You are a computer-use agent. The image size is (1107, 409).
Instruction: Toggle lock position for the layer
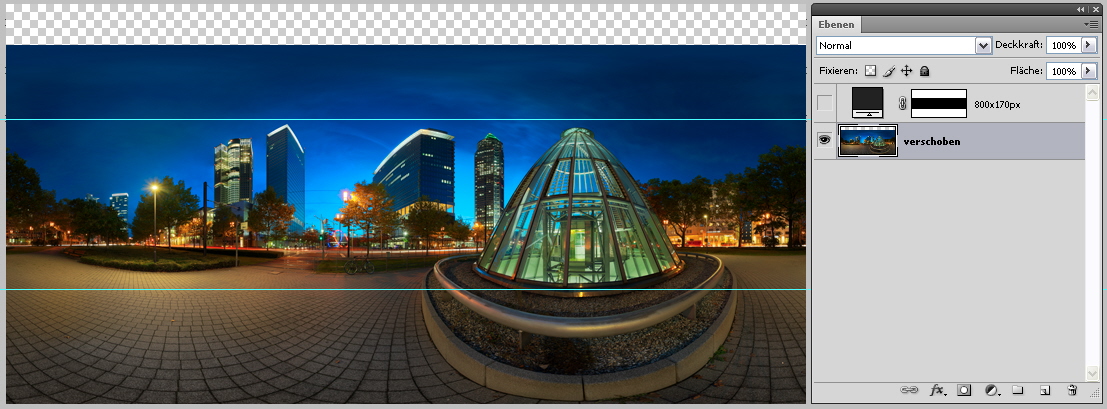906,71
